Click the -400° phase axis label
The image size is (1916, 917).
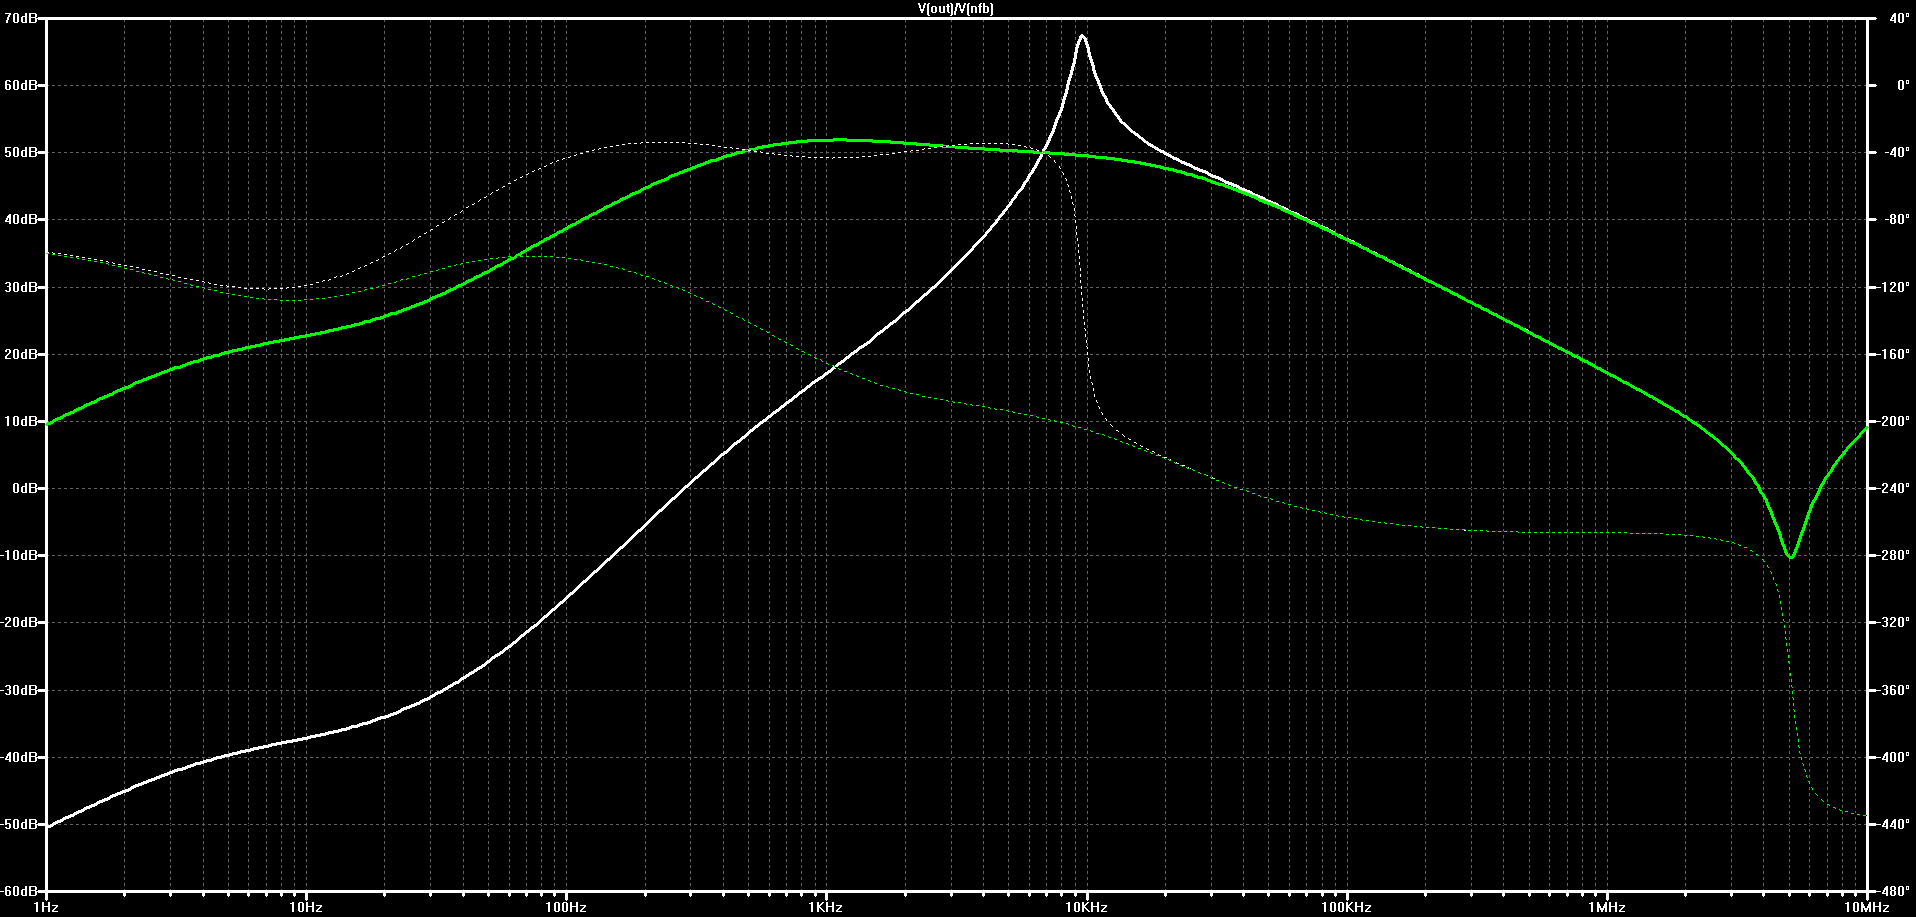(x=1894, y=757)
